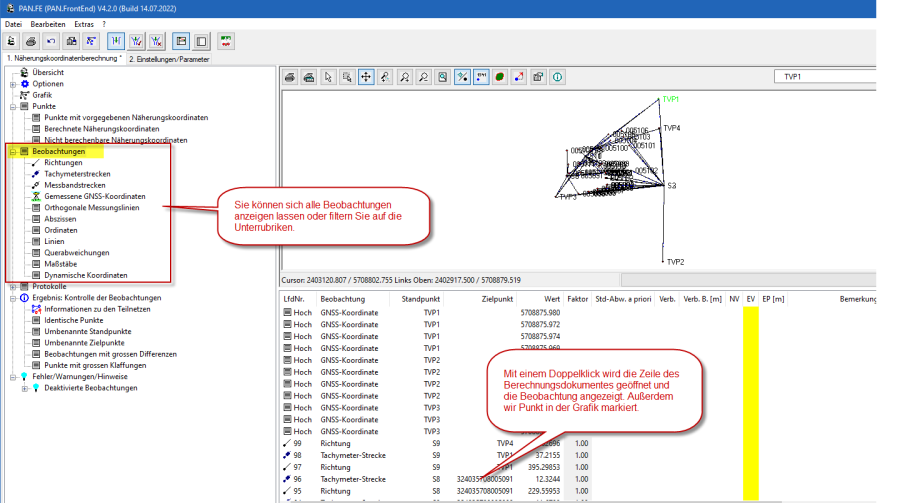
Task: Collapse the Beobachtungen tree node
Action: (x=13, y=151)
